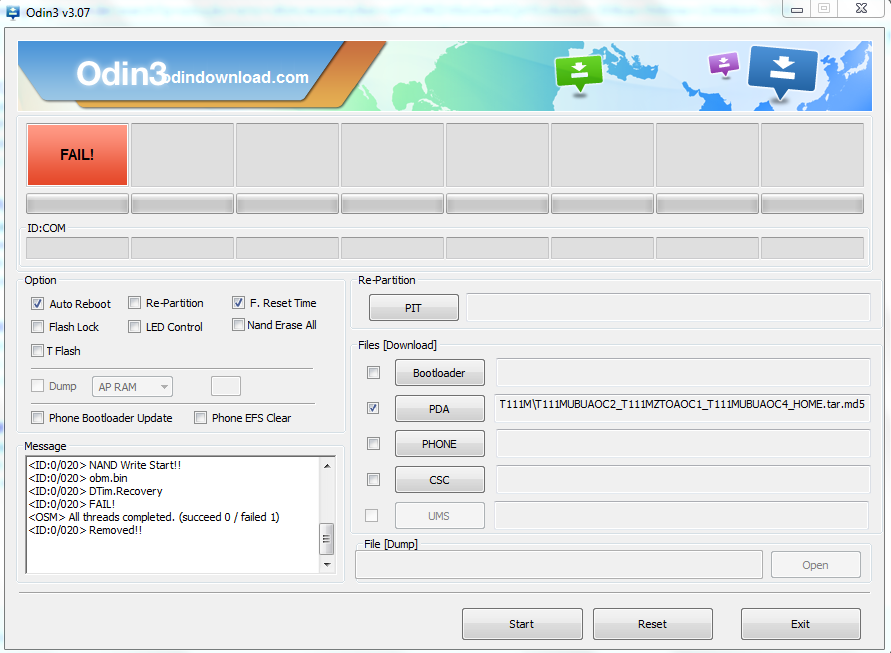Click the CSC file path field

coord(684,479)
